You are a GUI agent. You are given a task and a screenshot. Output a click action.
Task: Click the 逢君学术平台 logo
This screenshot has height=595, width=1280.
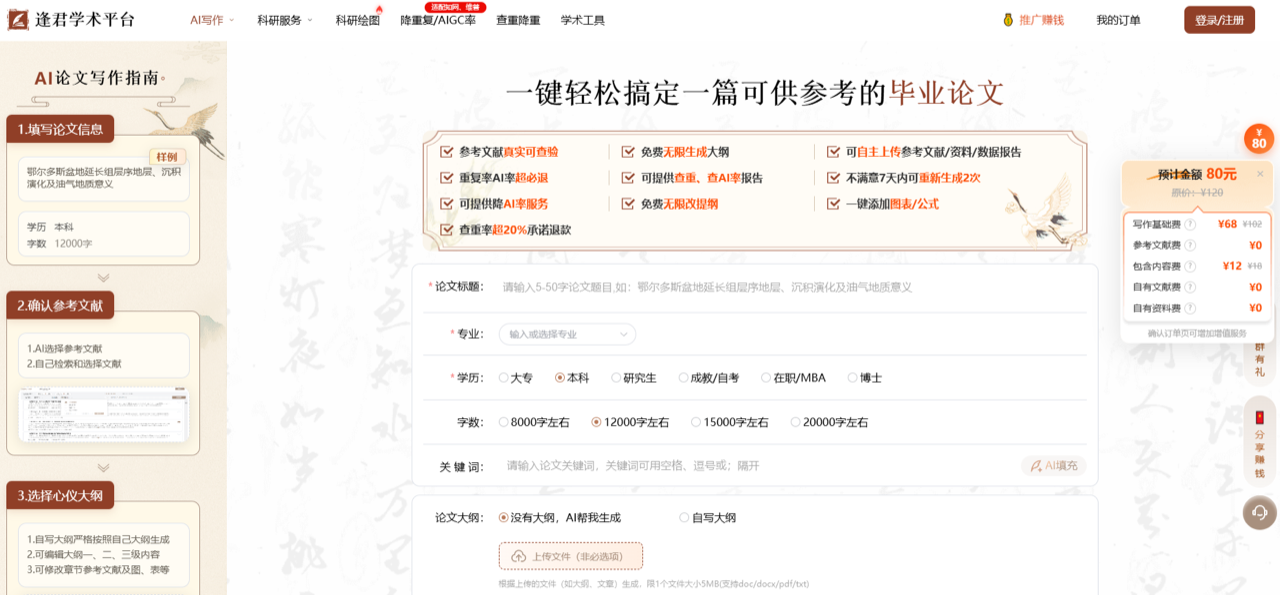71,20
